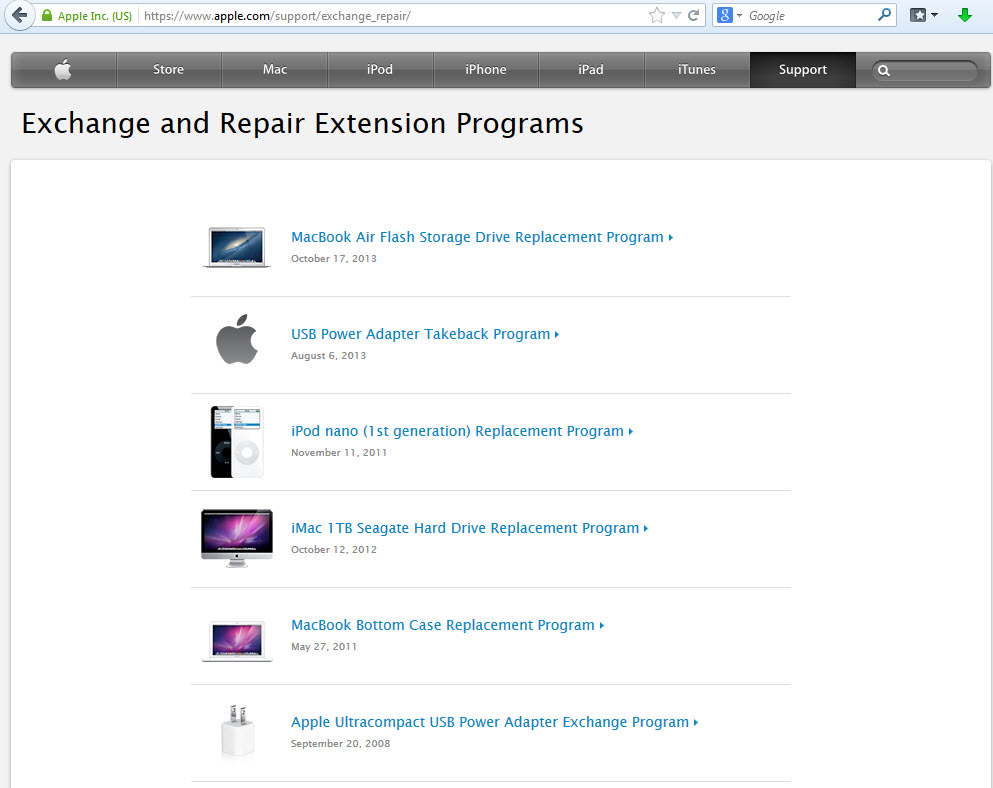Open the iPod tab
This screenshot has width=993, height=788.
(380, 70)
